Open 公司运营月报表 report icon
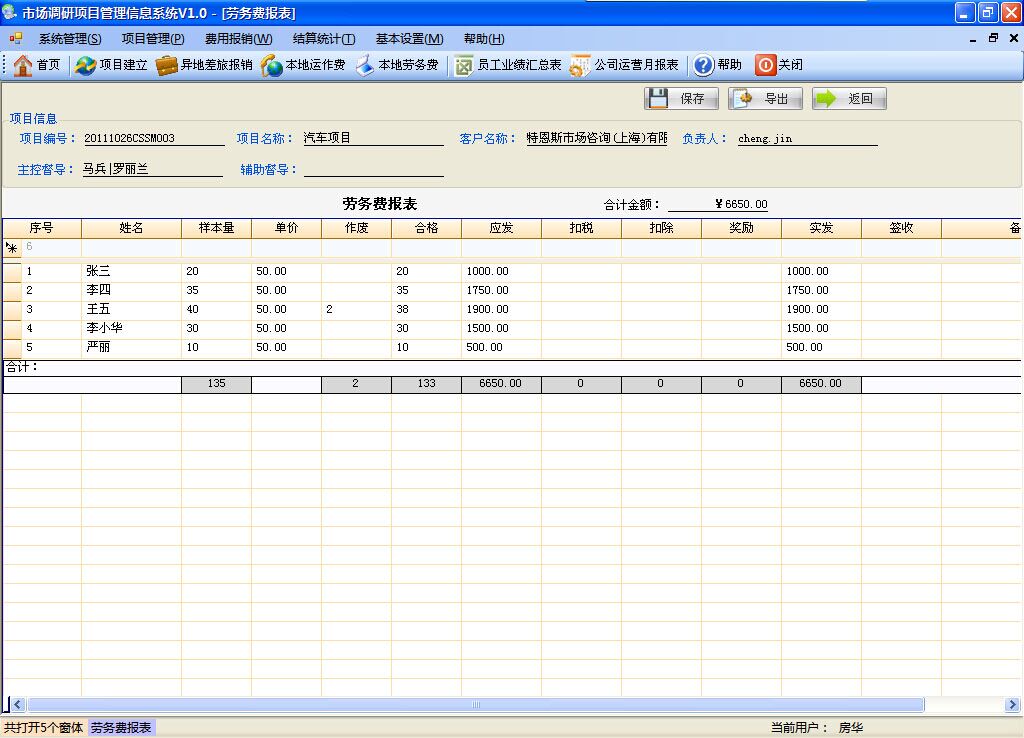Screen dimensions: 1024x738 click(x=581, y=65)
